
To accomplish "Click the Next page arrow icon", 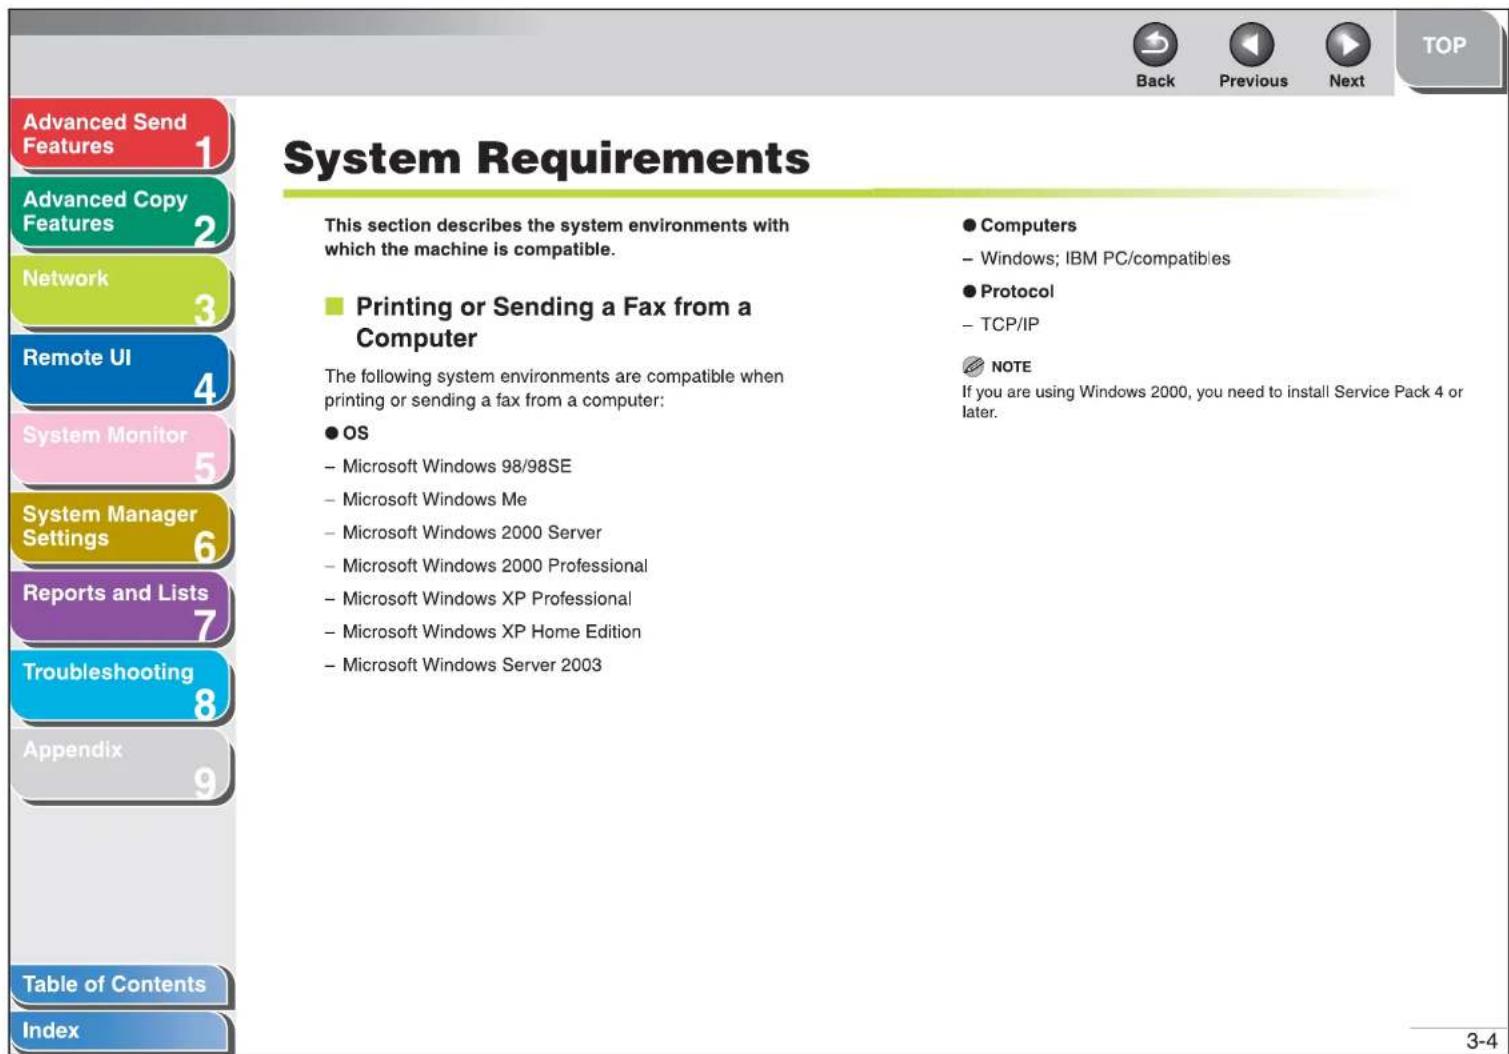I will click(x=1347, y=45).
